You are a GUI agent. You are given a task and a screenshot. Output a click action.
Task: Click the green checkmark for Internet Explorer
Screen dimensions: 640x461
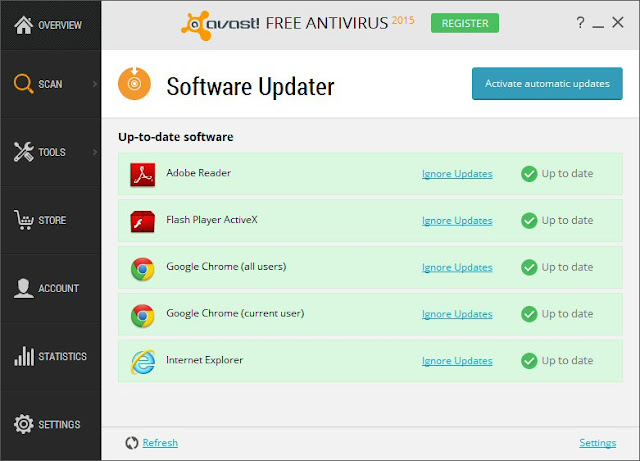click(529, 361)
